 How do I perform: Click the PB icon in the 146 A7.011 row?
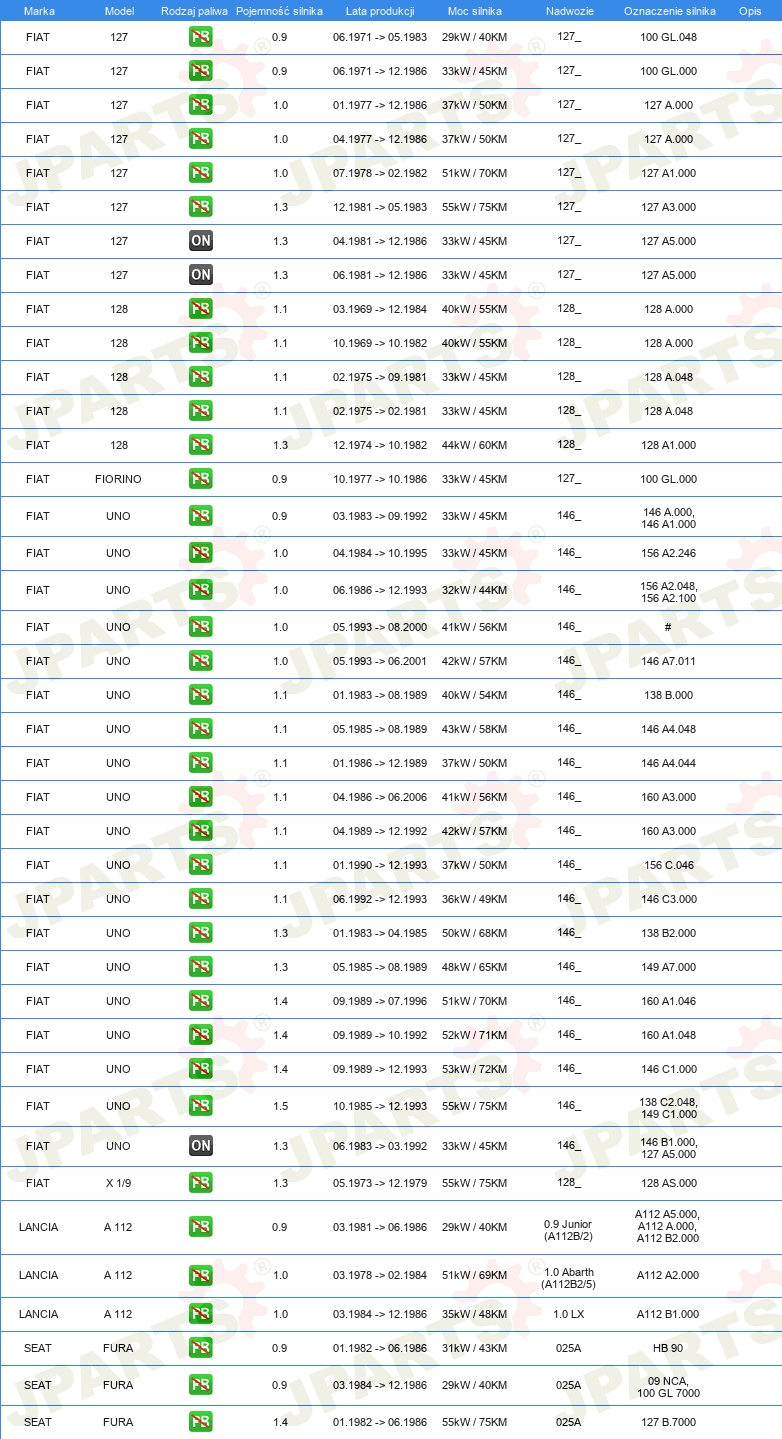pos(200,661)
